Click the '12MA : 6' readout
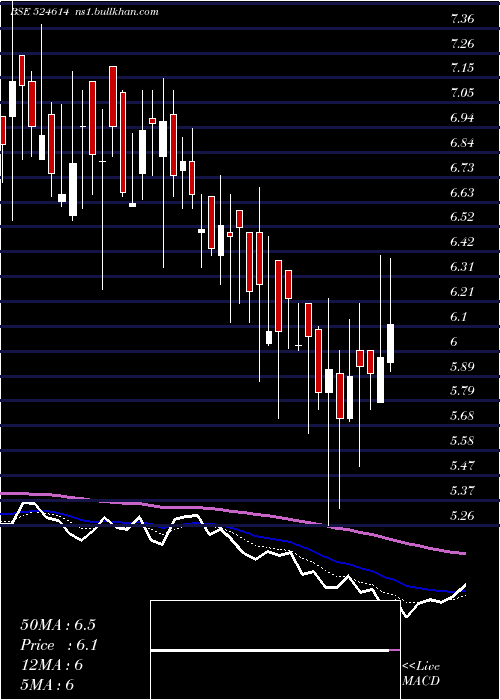Viewport: 500px width, 700px height. tap(52, 665)
